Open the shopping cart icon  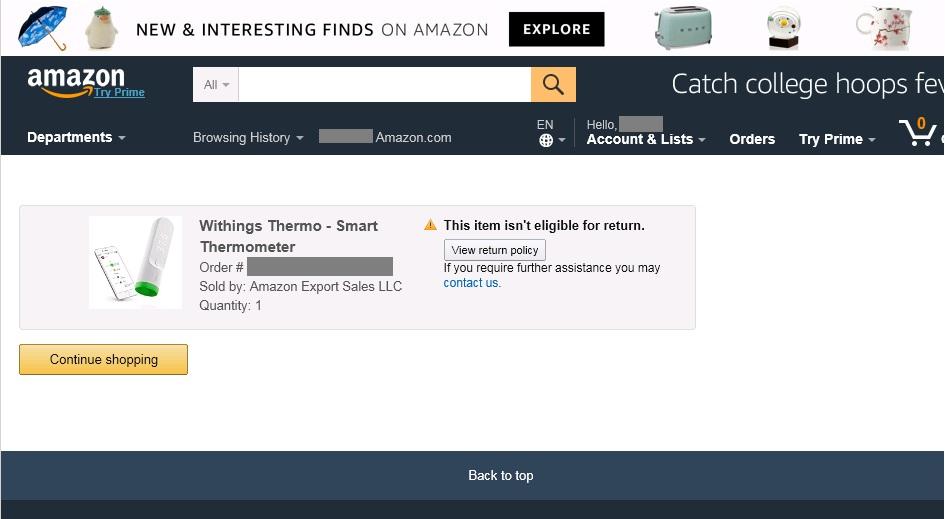tap(918, 131)
